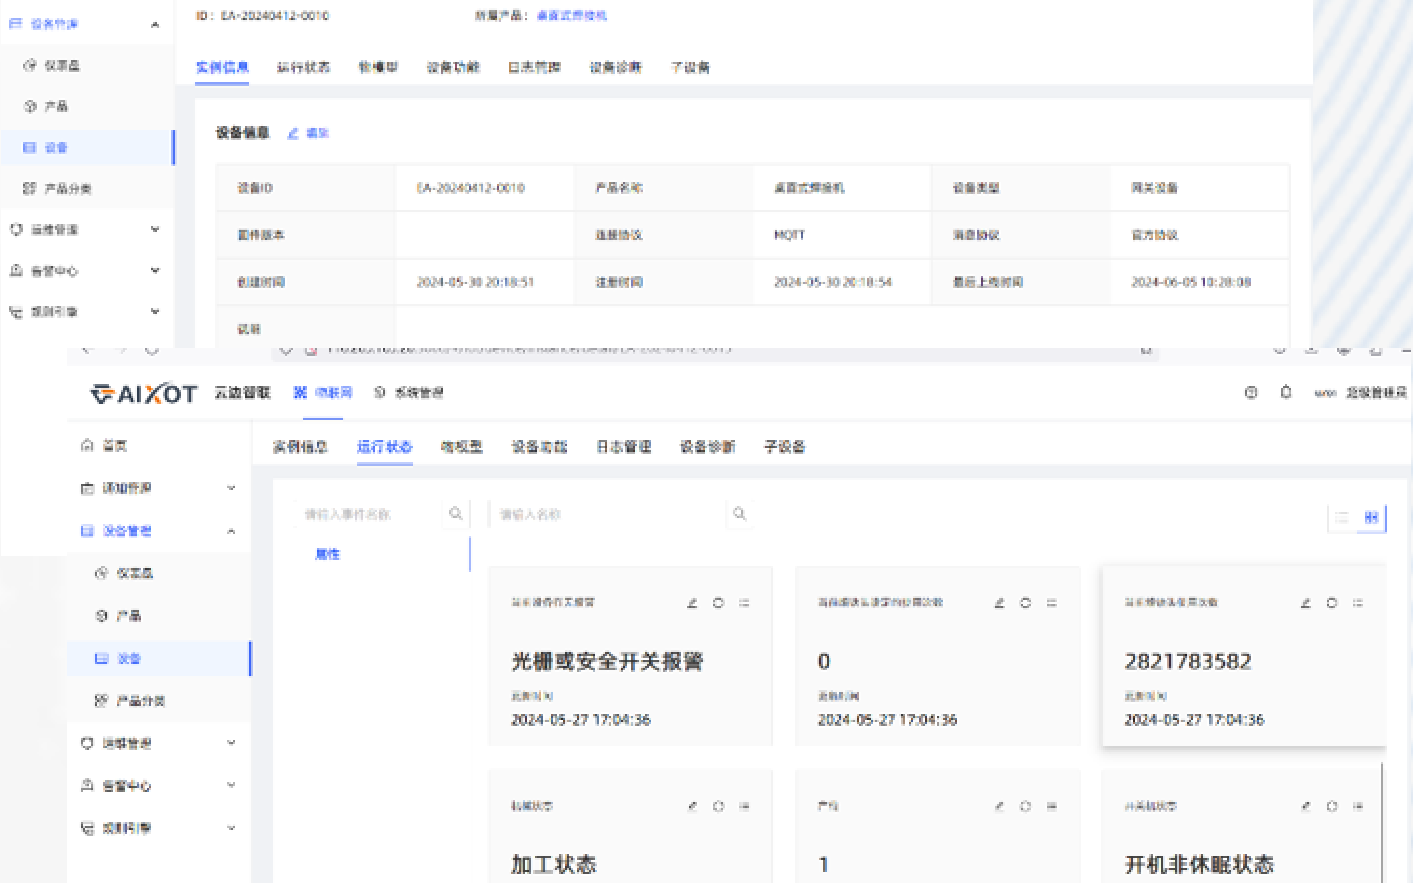Switch to 运行状态 tab in upper window

click(303, 67)
